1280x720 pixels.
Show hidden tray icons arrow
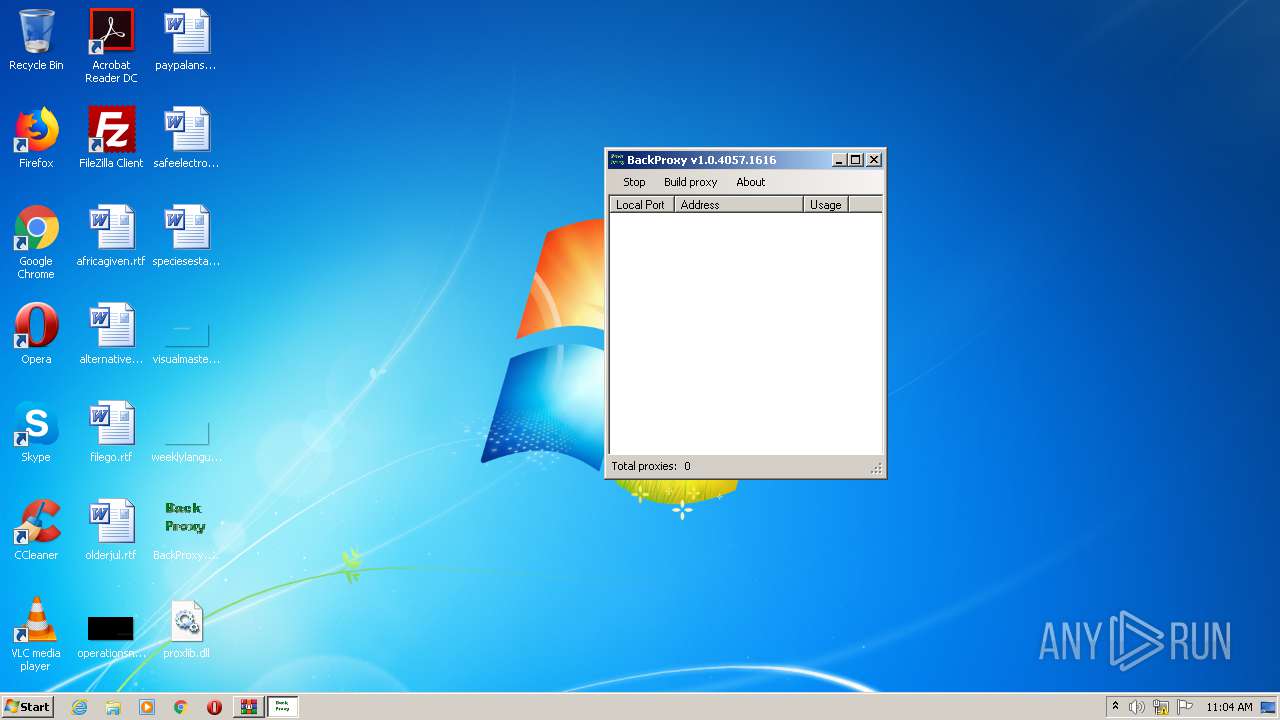pos(1115,707)
